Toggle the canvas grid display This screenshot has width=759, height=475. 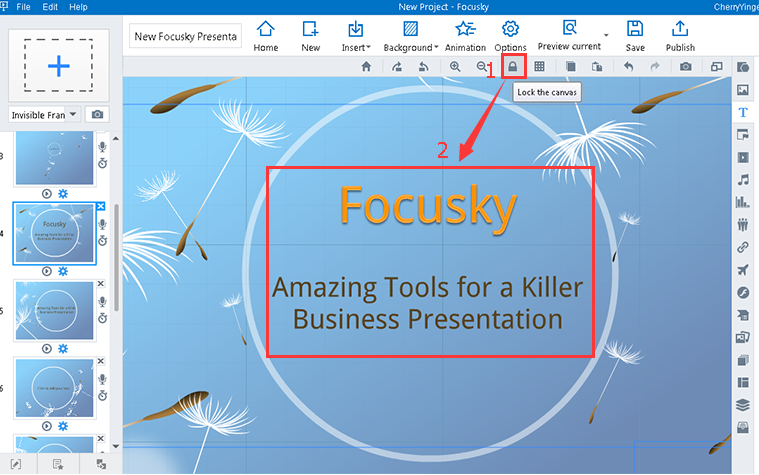(x=539, y=67)
